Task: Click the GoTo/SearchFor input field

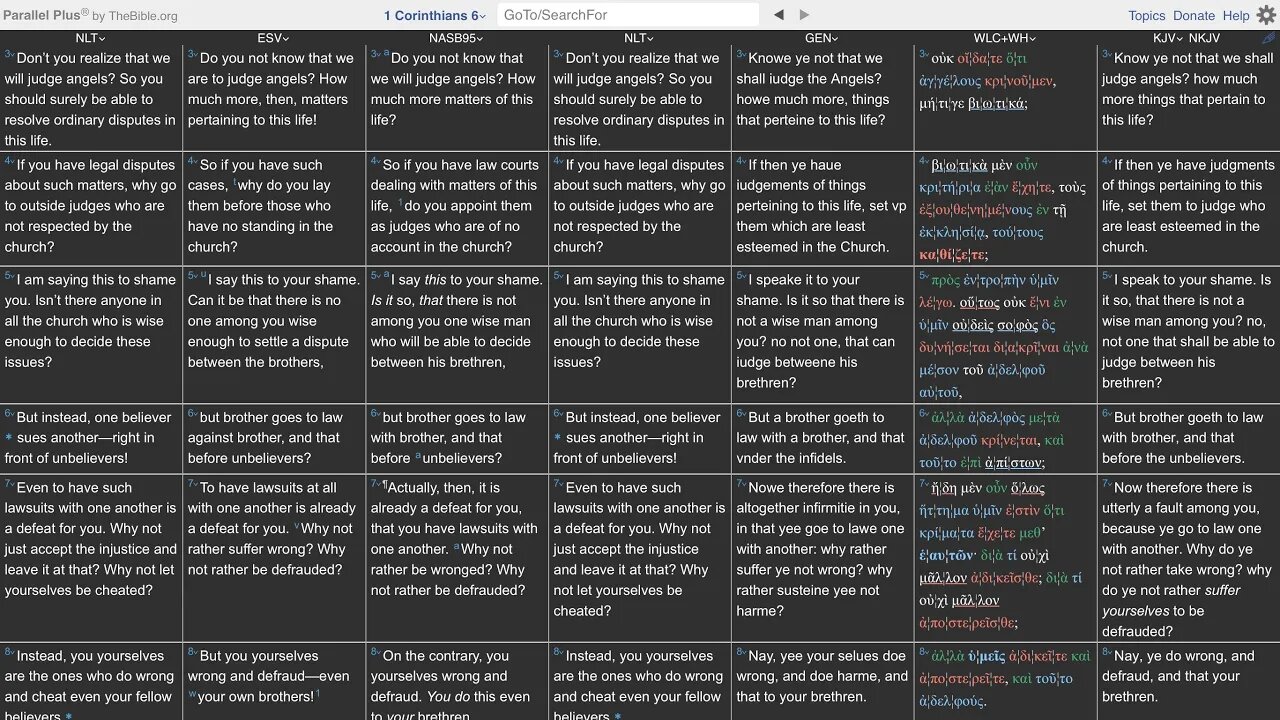Action: (x=628, y=15)
